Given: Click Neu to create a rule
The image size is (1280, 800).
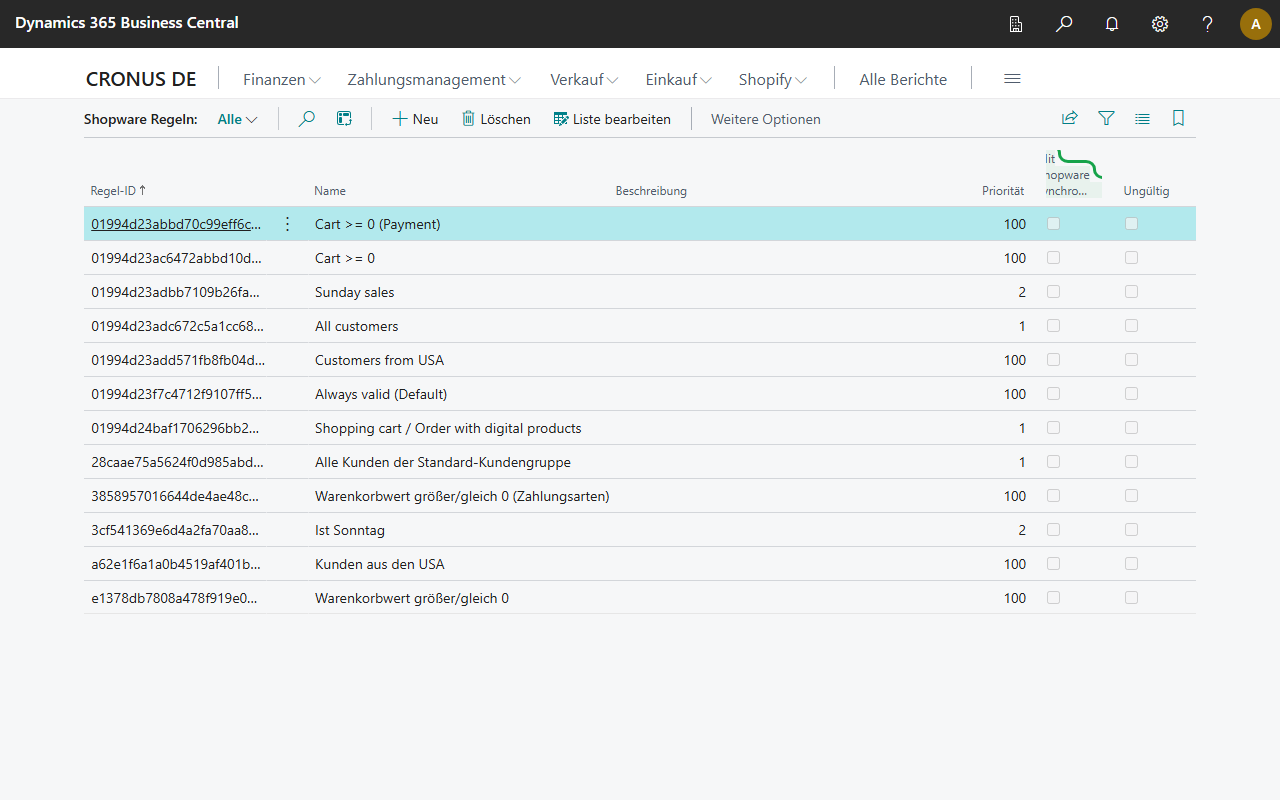Looking at the screenshot, I should click(415, 119).
